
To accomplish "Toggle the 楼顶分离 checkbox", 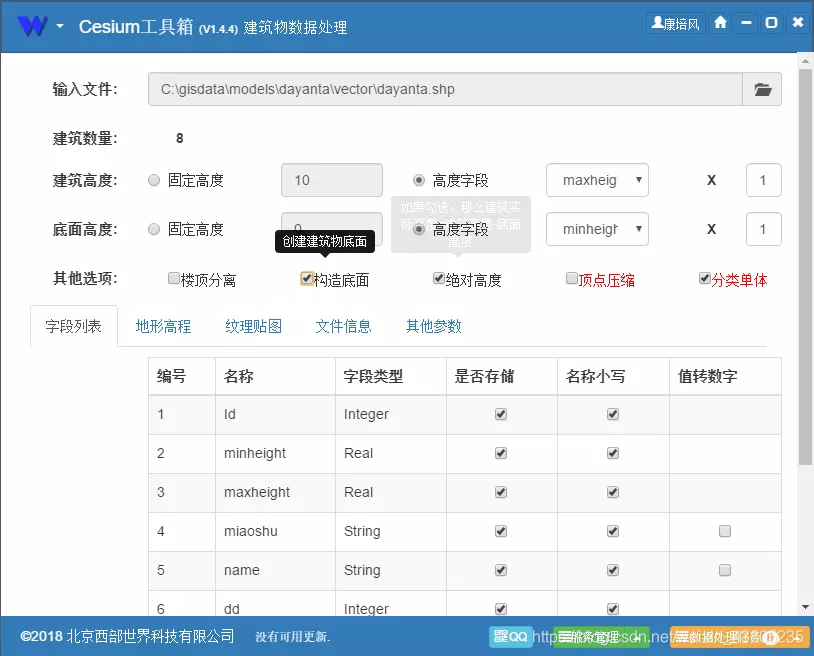I will 174,279.
